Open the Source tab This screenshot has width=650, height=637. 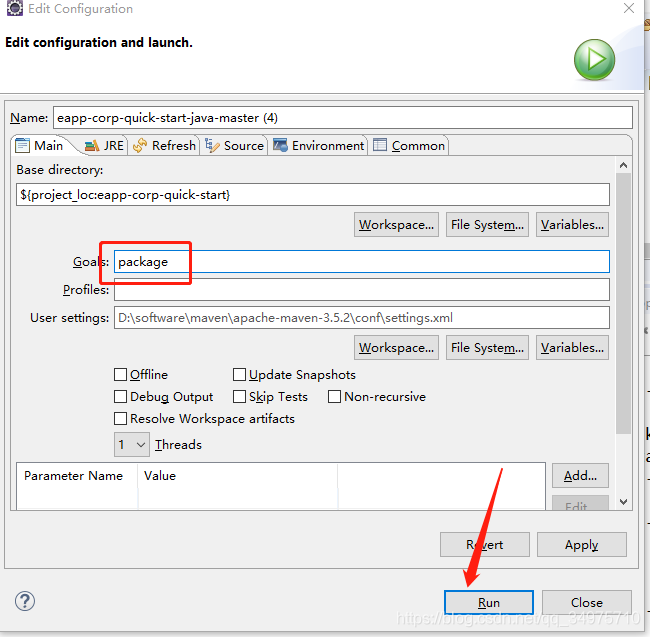click(x=235, y=145)
